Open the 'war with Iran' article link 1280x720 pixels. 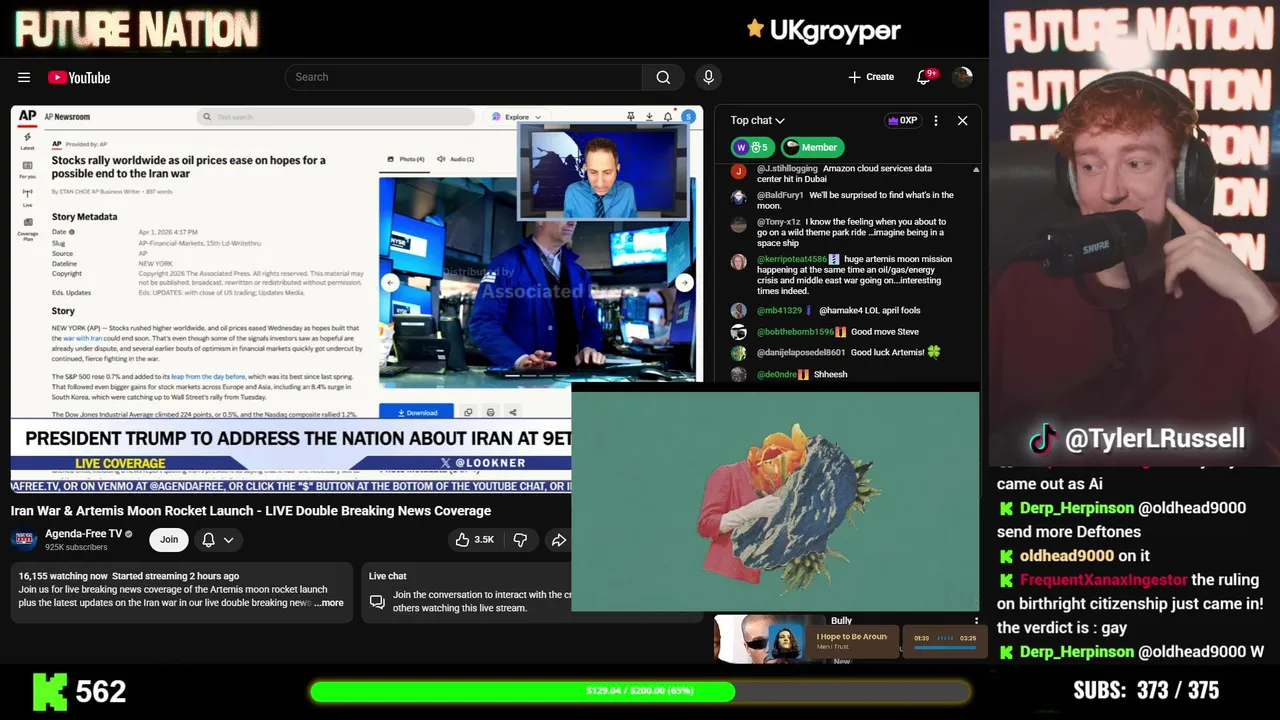pos(83,339)
